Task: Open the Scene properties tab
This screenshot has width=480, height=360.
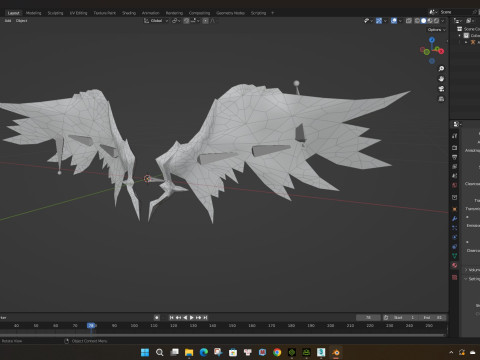Action: click(455, 176)
